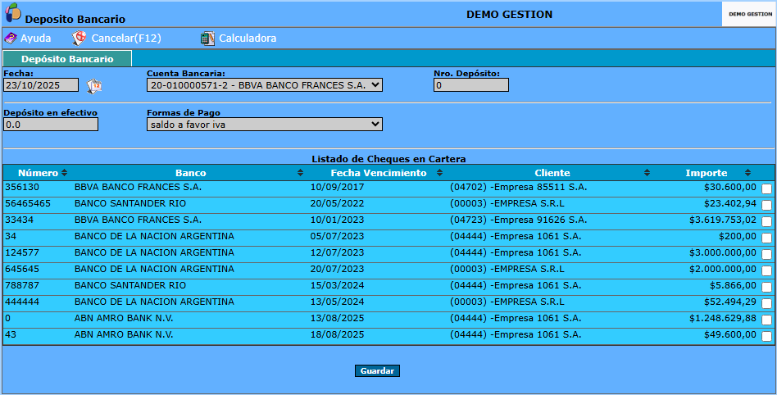Sort the table by Cliente arrows

[x=647, y=173]
